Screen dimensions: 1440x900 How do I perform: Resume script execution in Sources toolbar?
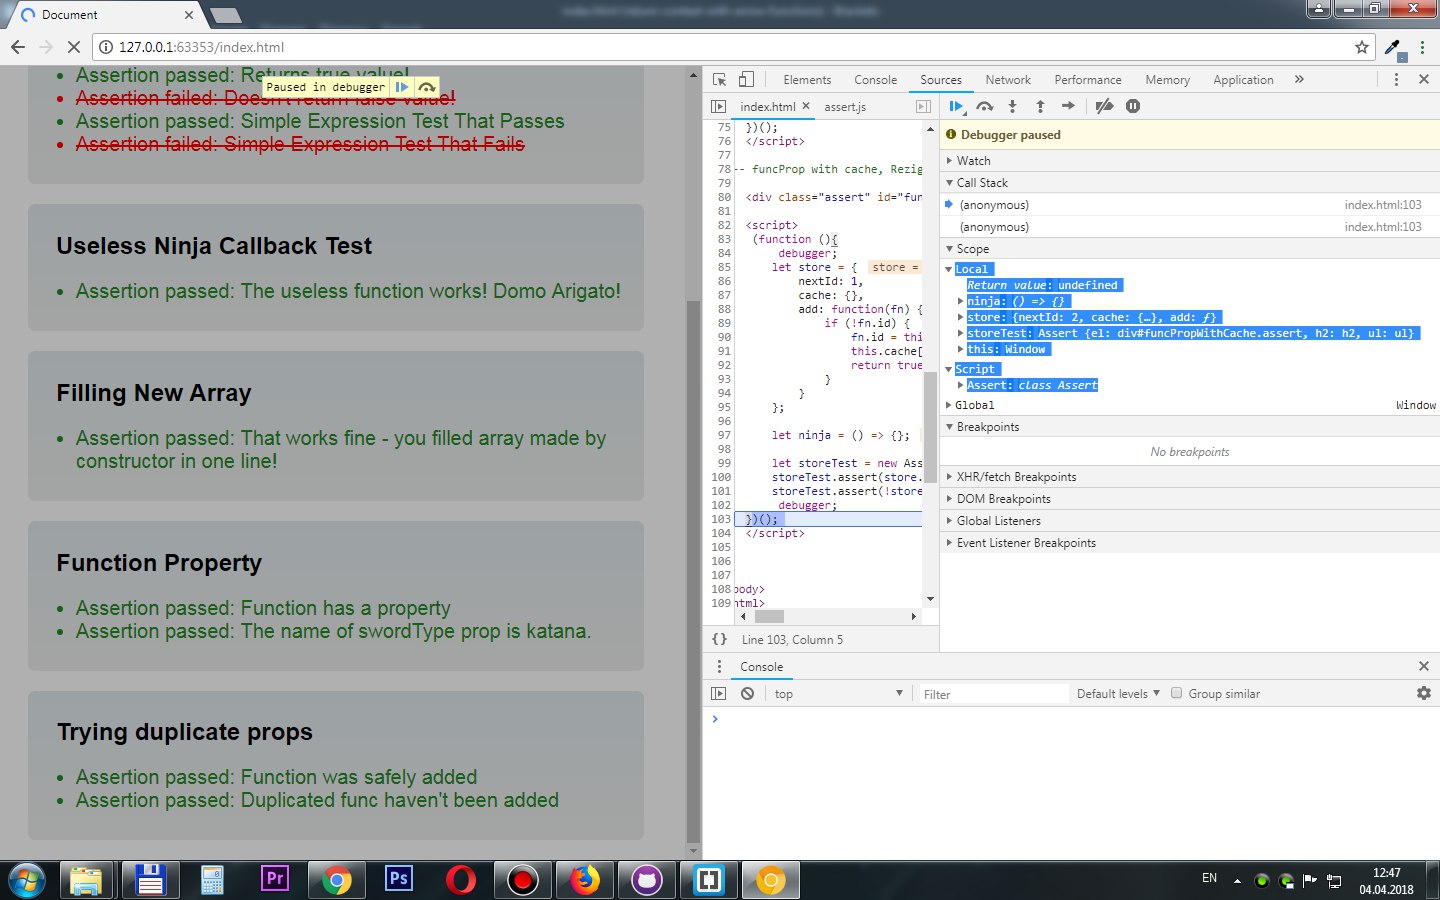coord(956,106)
